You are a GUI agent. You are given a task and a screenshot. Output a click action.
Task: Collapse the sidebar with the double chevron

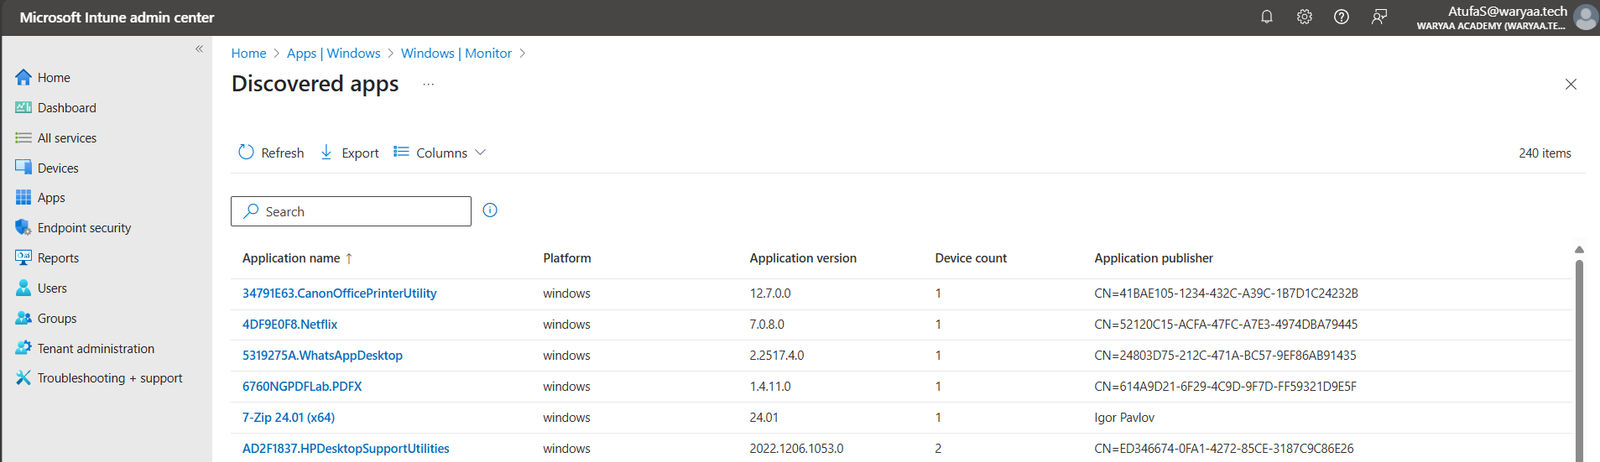click(199, 48)
